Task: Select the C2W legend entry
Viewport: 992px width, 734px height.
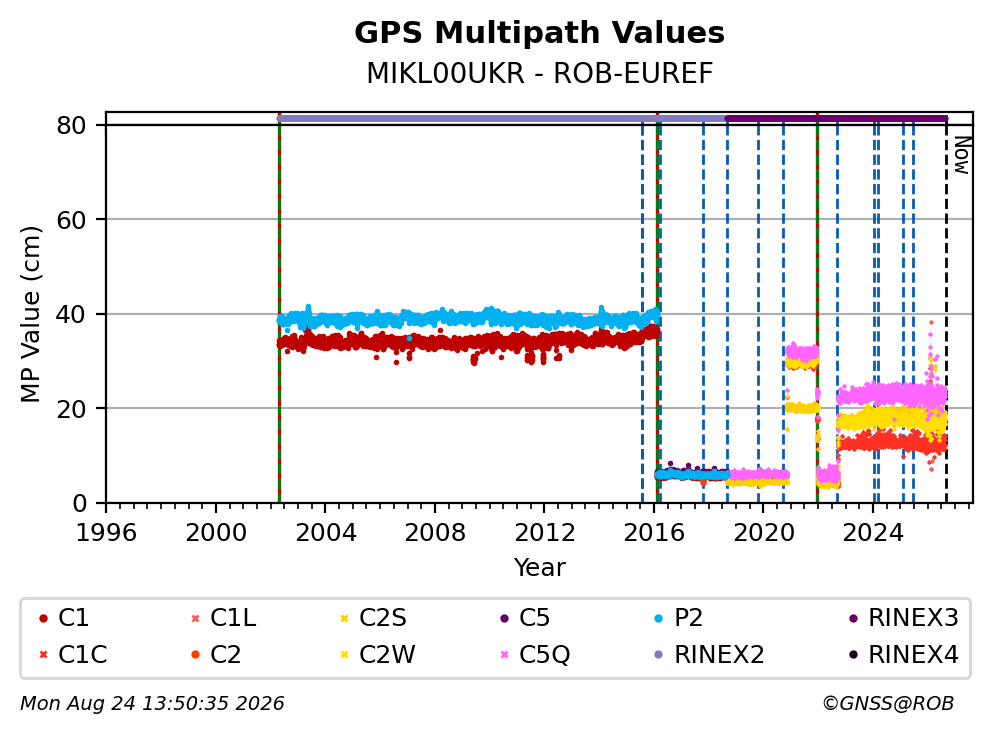Action: click(378, 654)
